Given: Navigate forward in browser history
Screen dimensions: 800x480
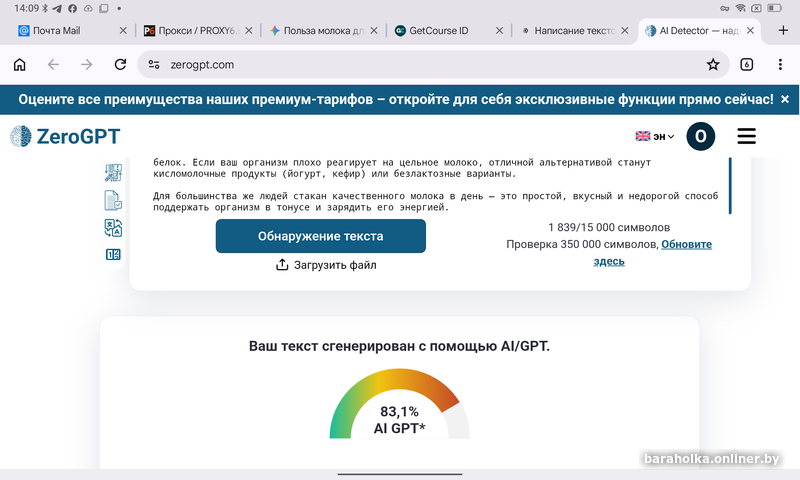Looking at the screenshot, I should [x=87, y=65].
